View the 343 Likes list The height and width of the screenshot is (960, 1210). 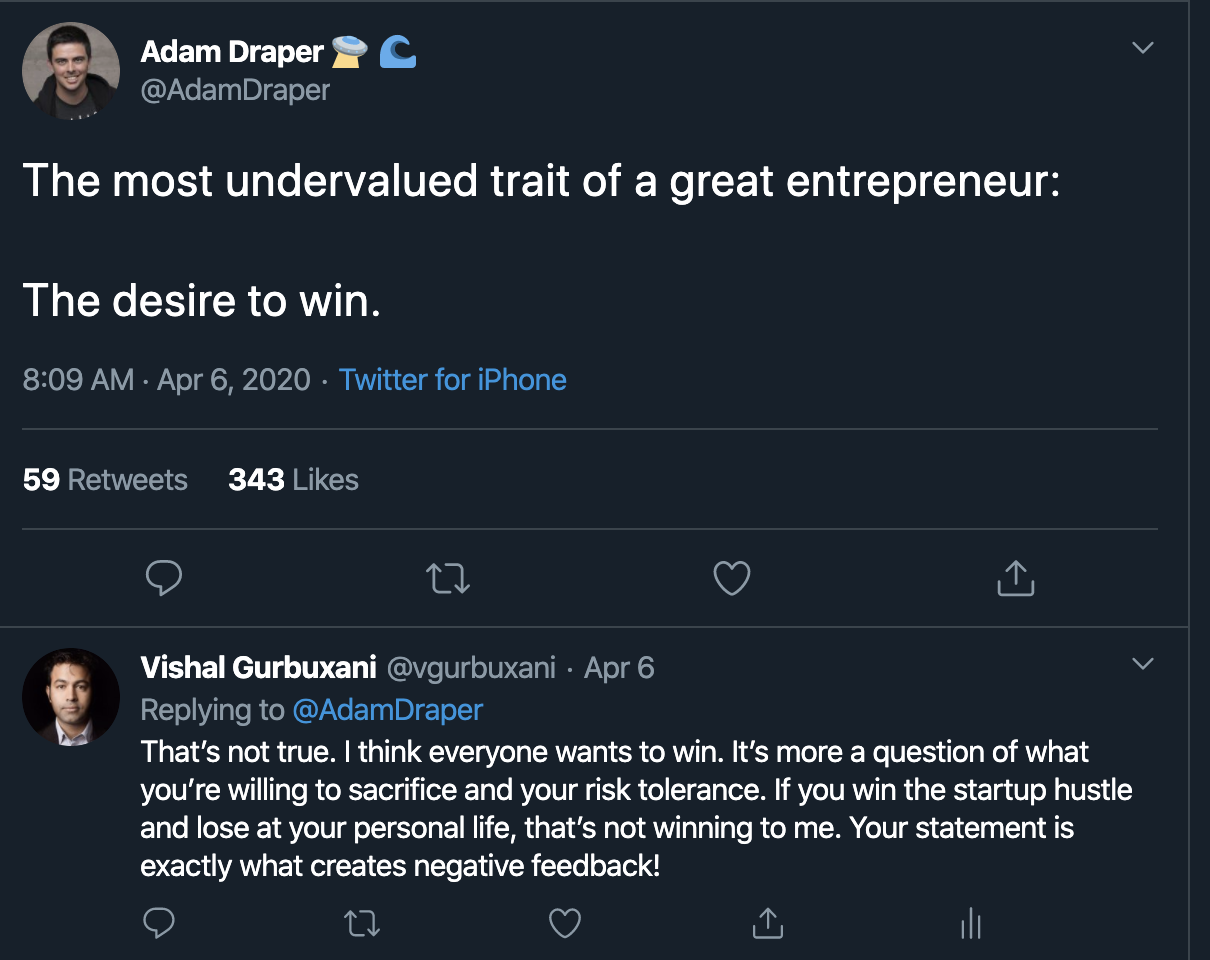(293, 480)
